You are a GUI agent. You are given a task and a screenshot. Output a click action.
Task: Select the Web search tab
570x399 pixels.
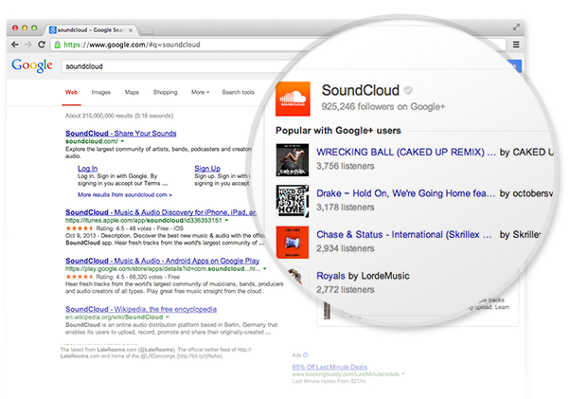71,92
